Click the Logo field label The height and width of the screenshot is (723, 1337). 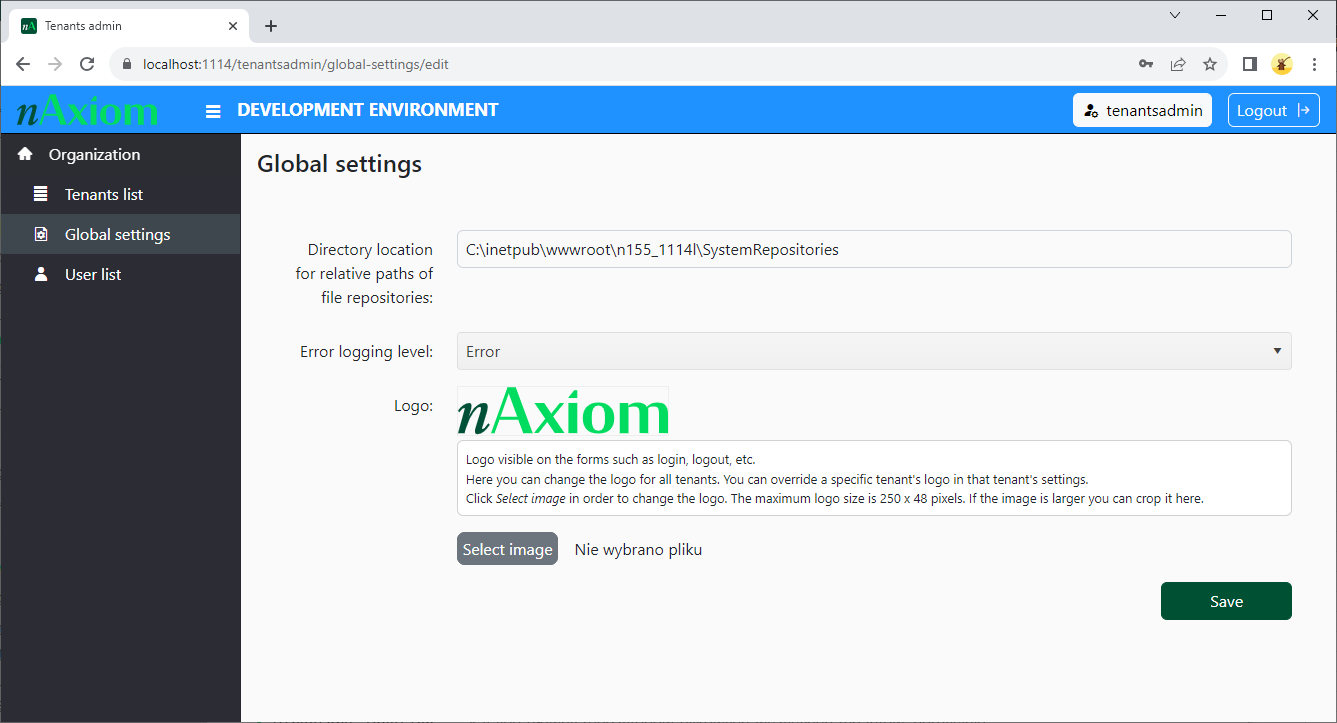click(413, 406)
